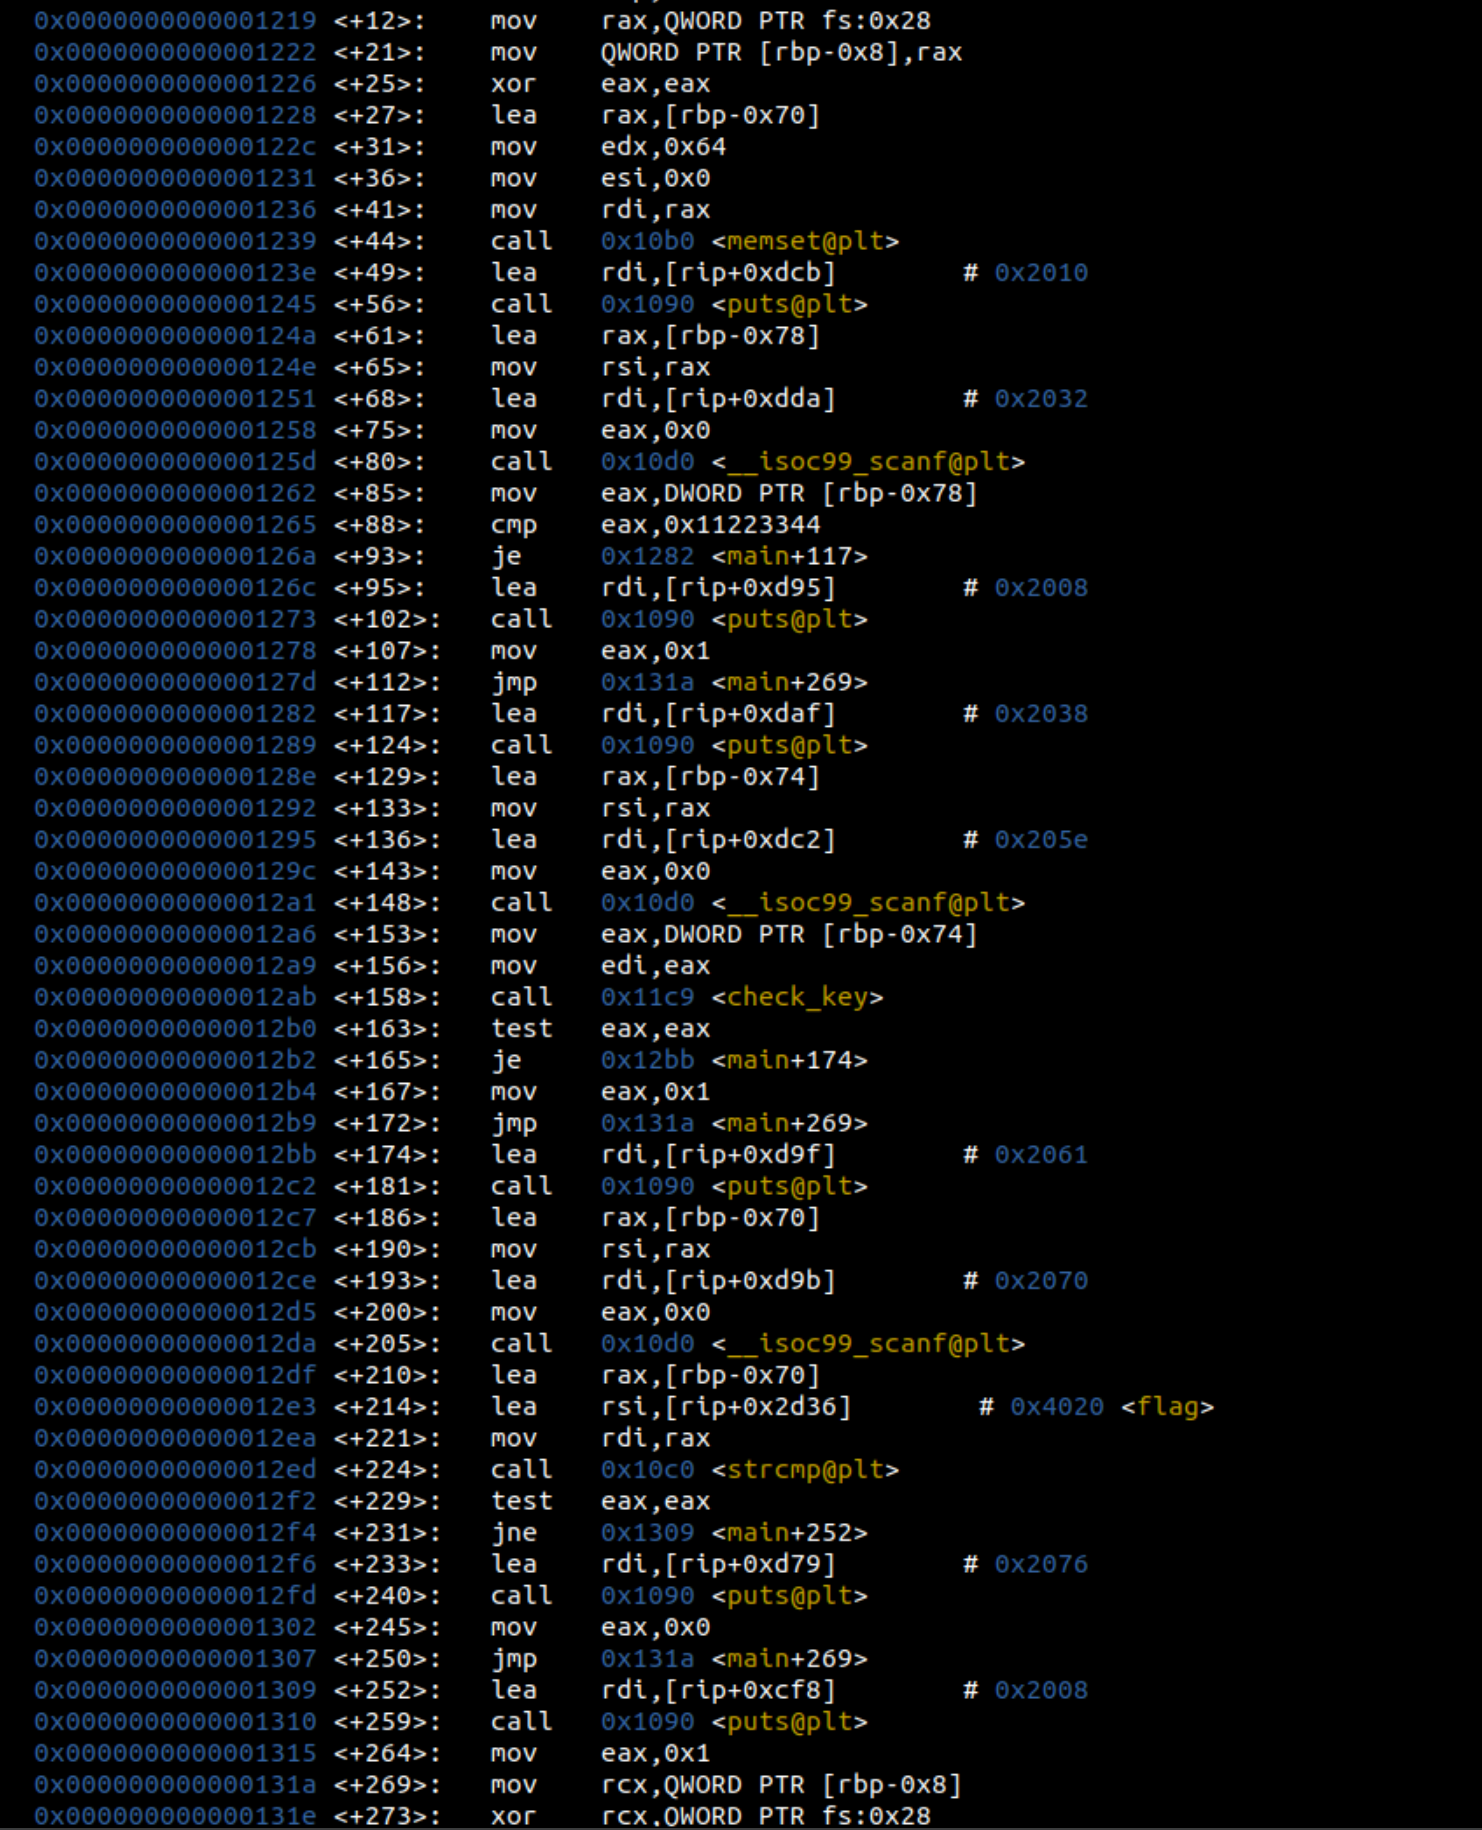Click address 0x00000000000012b4
Image resolution: width=1482 pixels, height=1830 pixels.
(x=175, y=1091)
